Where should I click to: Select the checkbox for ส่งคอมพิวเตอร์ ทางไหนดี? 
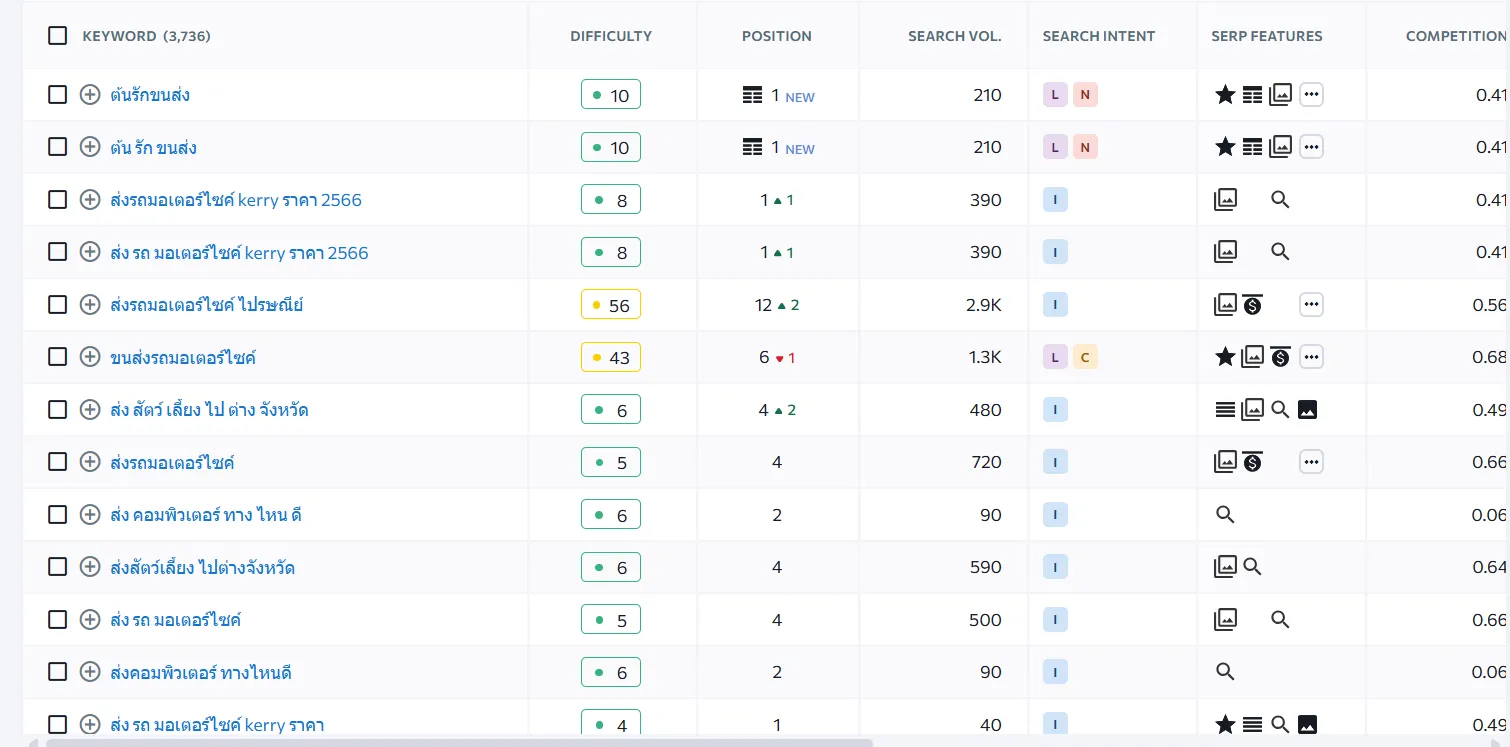pyautogui.click(x=58, y=672)
